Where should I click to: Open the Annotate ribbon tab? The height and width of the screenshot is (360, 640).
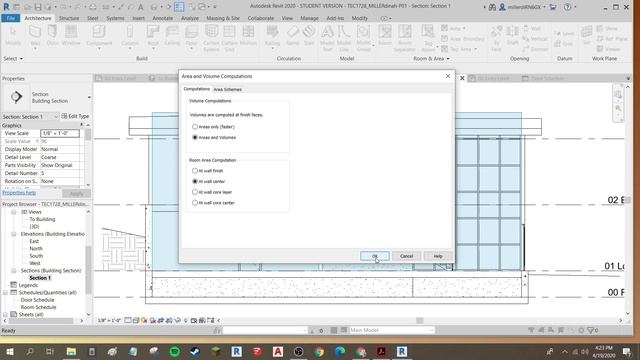pyautogui.click(x=162, y=18)
